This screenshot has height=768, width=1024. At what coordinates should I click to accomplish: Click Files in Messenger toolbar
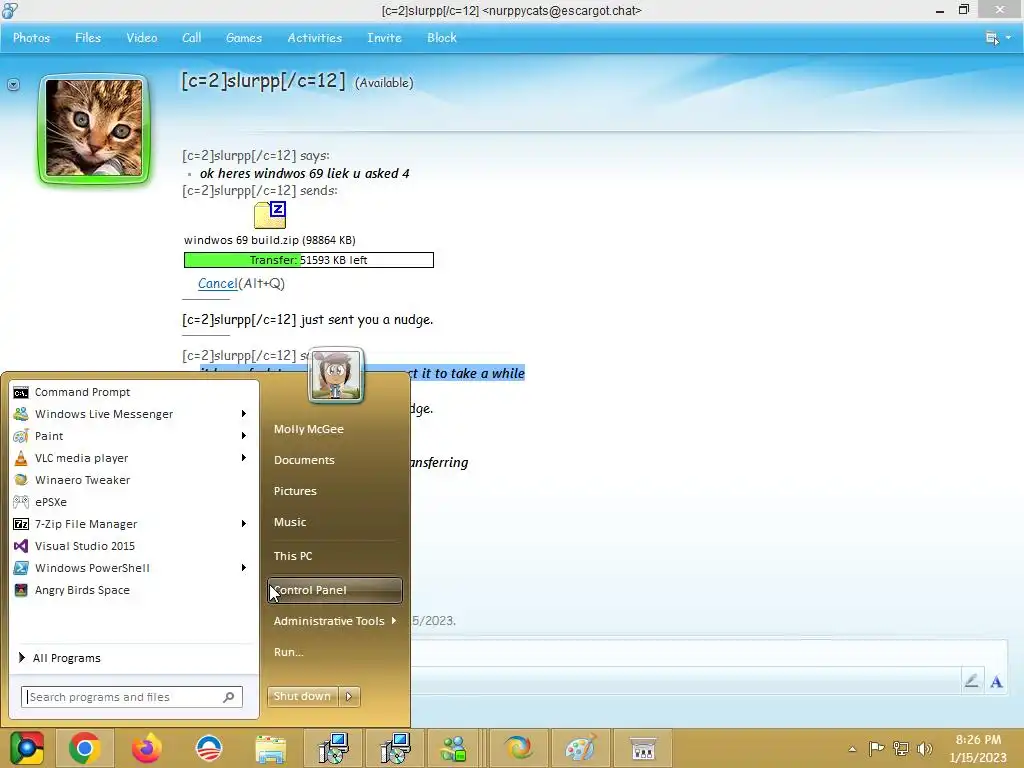(88, 38)
